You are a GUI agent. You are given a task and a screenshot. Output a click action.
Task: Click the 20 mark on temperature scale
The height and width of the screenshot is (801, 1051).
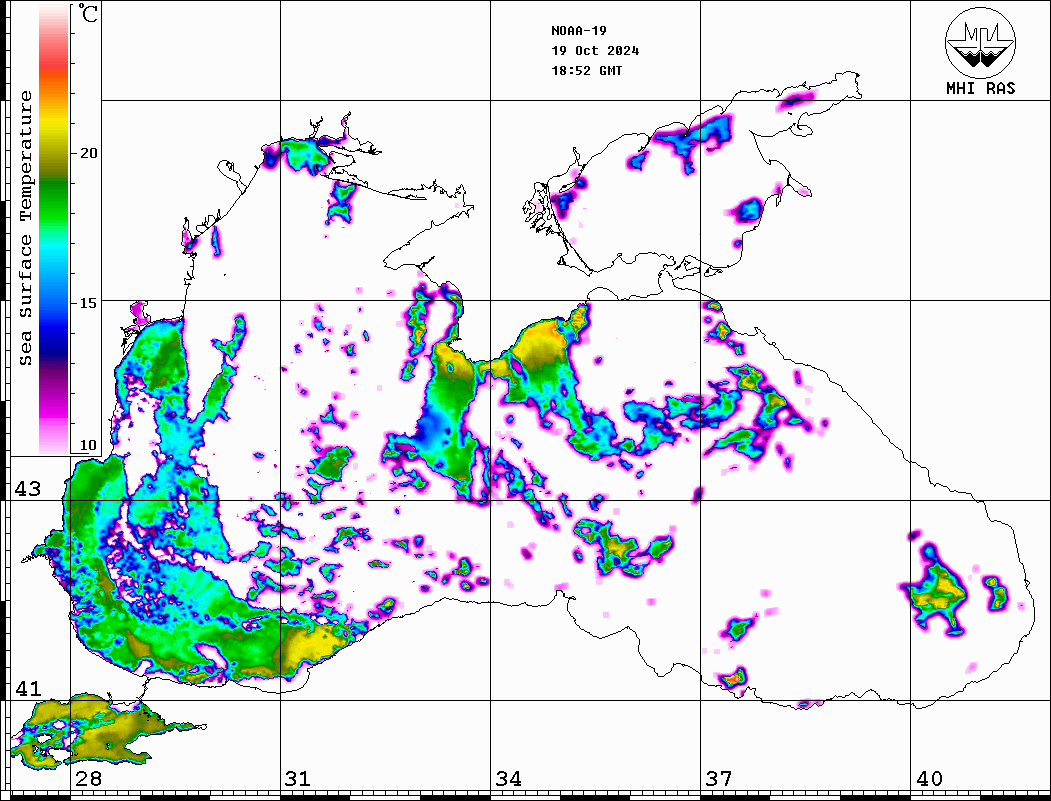(x=89, y=153)
